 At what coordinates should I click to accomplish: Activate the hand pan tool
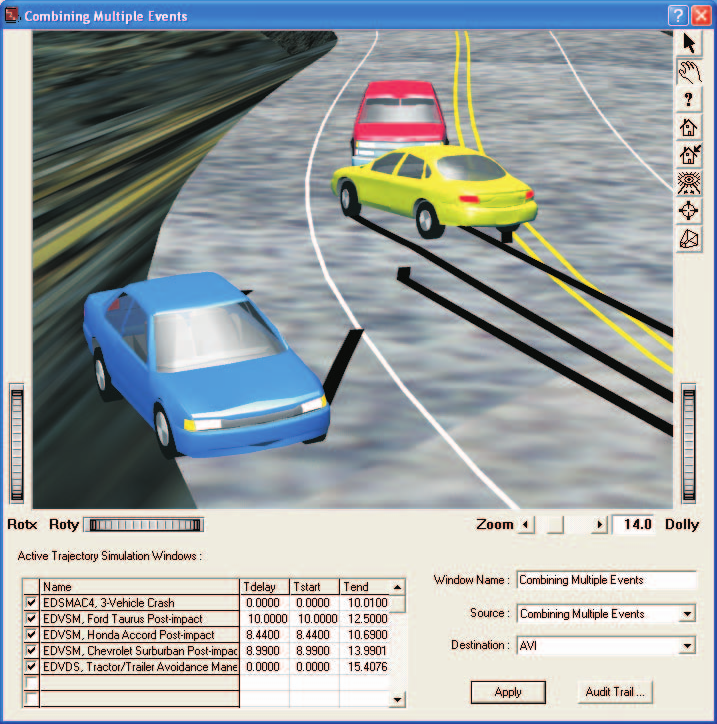click(x=689, y=72)
